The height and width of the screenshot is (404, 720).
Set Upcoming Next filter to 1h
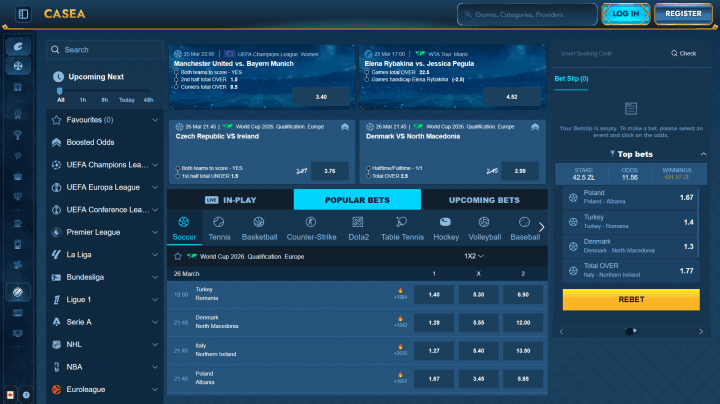tap(83, 100)
